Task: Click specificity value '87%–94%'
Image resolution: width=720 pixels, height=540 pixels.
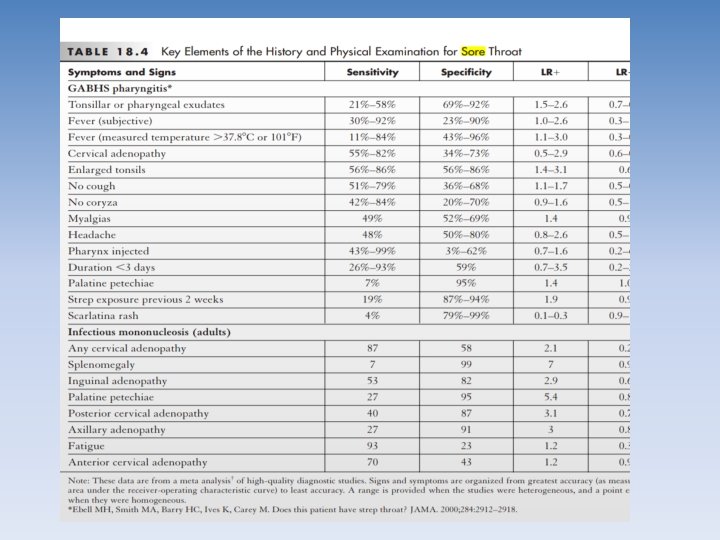Action: (x=466, y=299)
